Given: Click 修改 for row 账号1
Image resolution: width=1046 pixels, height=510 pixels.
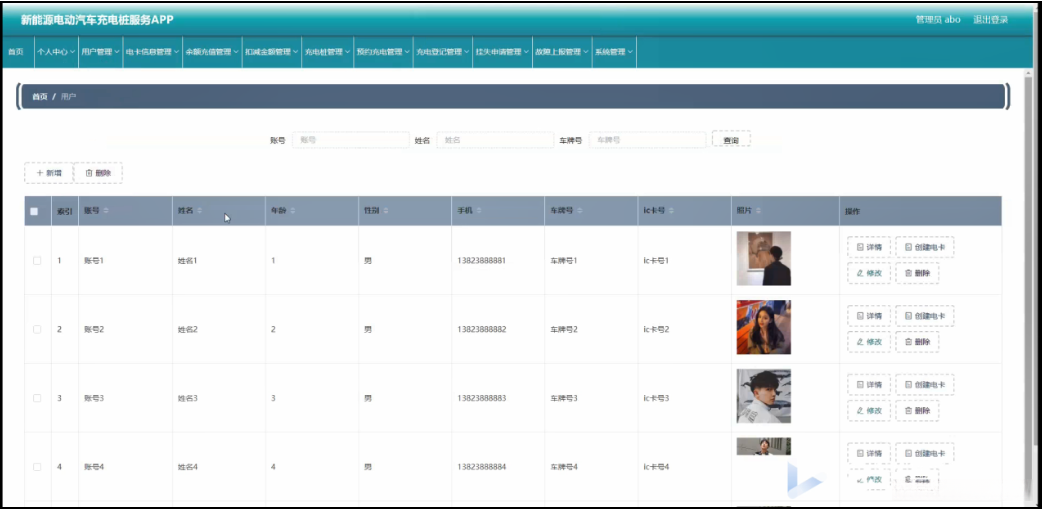Looking at the screenshot, I should coord(869,273).
